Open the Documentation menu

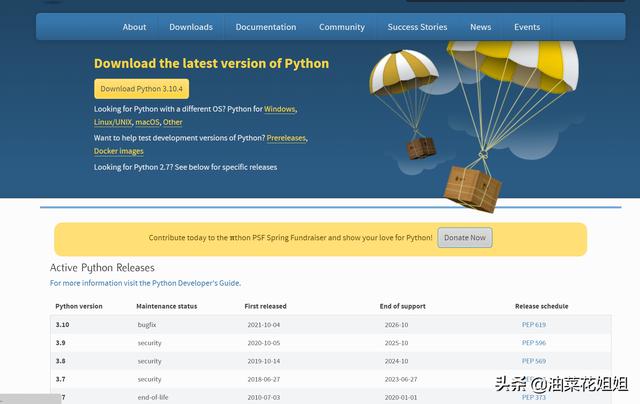(266, 27)
